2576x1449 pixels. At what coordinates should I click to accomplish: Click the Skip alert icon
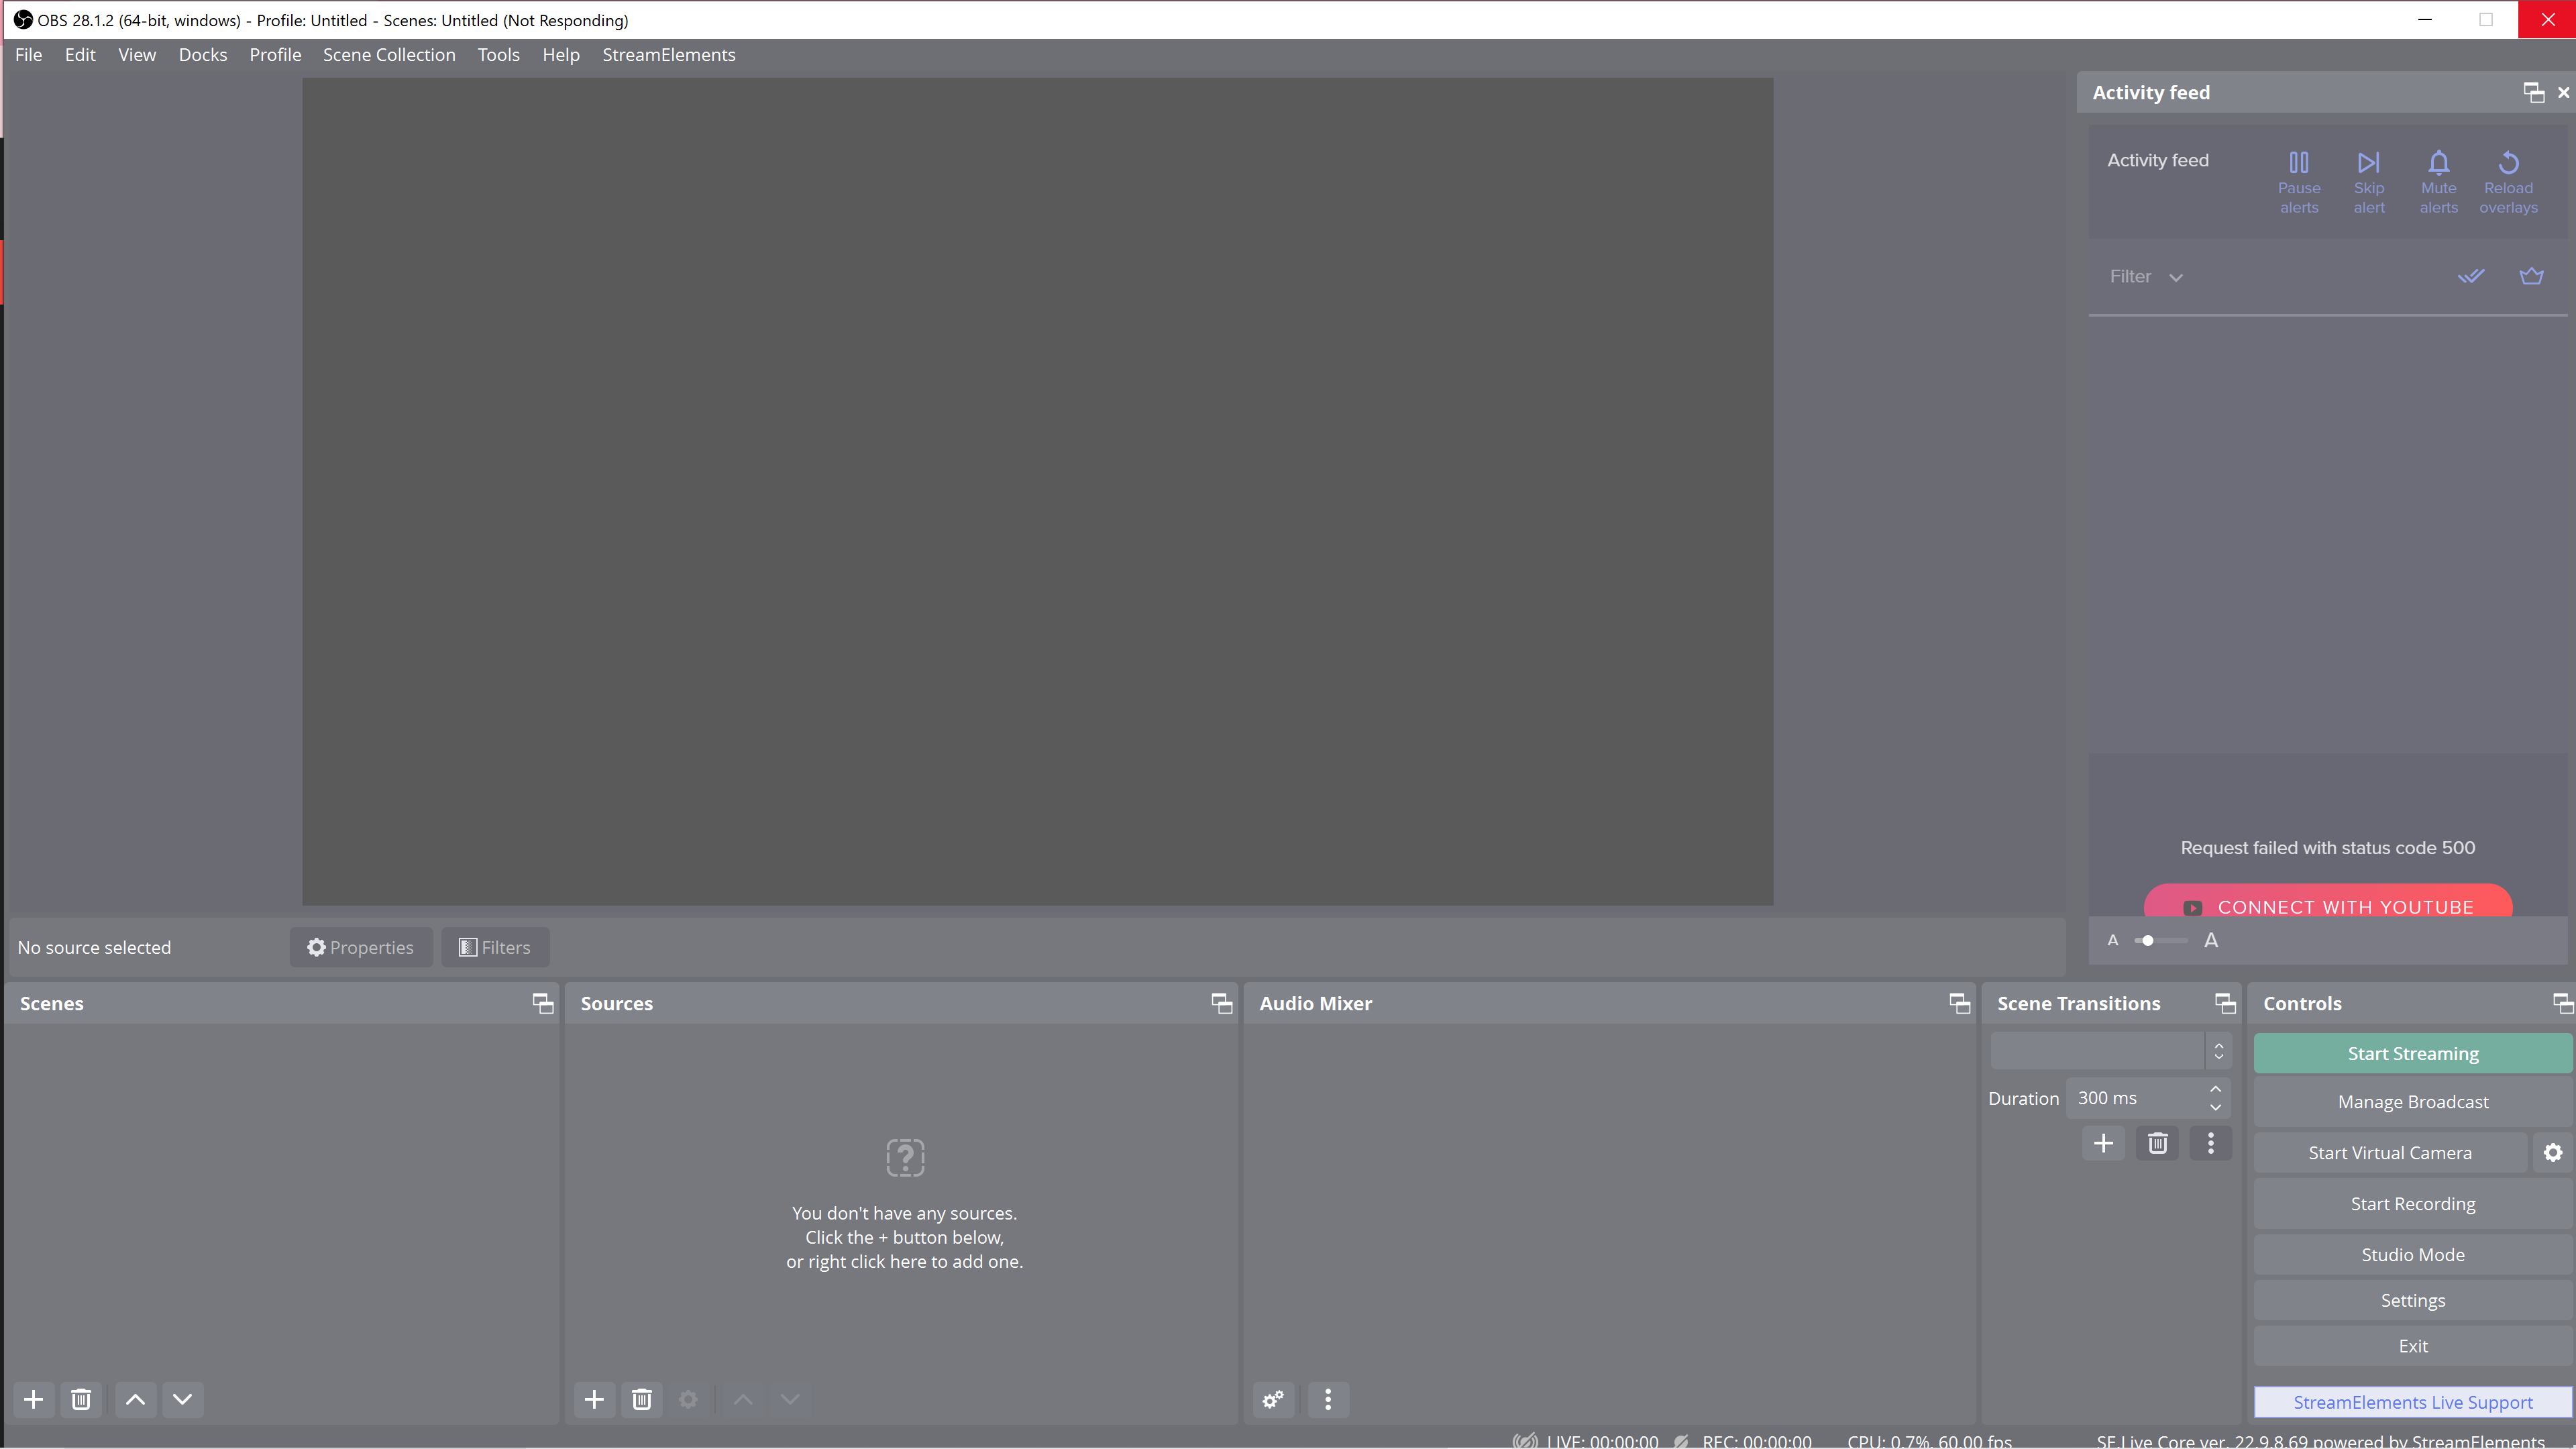[x=2368, y=163]
